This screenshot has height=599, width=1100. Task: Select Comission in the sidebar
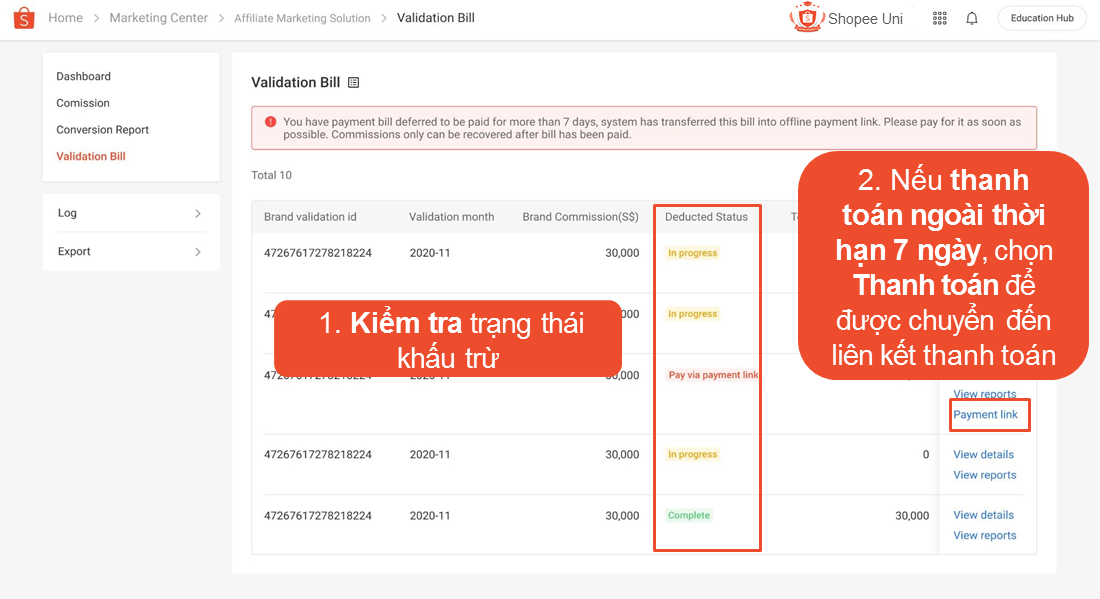83,103
